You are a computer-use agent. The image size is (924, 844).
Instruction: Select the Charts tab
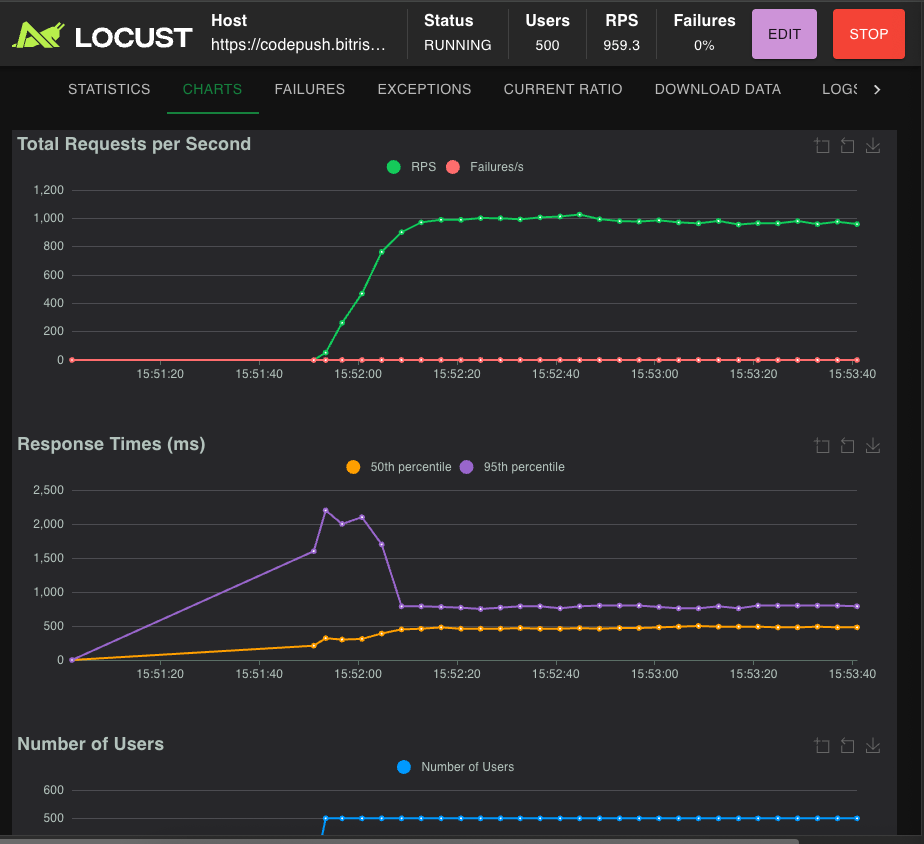212,89
